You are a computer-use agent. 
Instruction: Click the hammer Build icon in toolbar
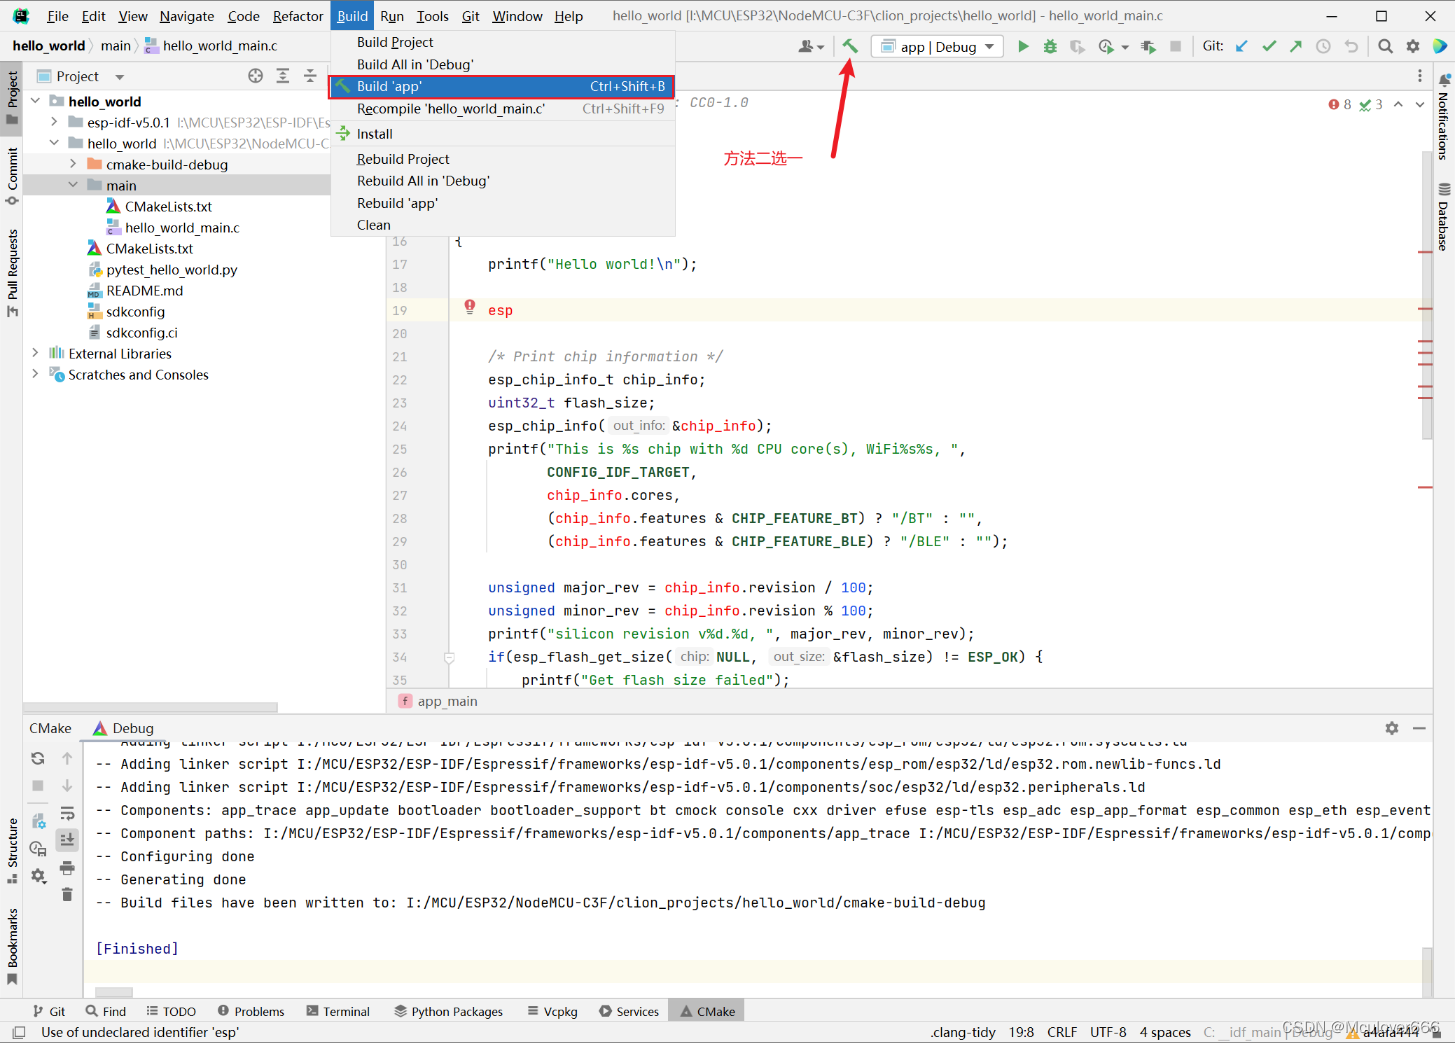click(850, 46)
